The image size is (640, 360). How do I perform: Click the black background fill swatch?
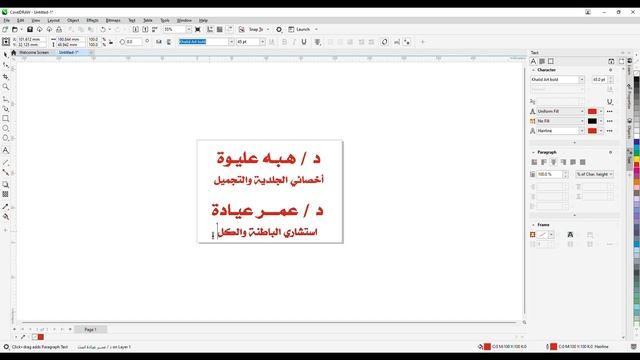(x=592, y=121)
